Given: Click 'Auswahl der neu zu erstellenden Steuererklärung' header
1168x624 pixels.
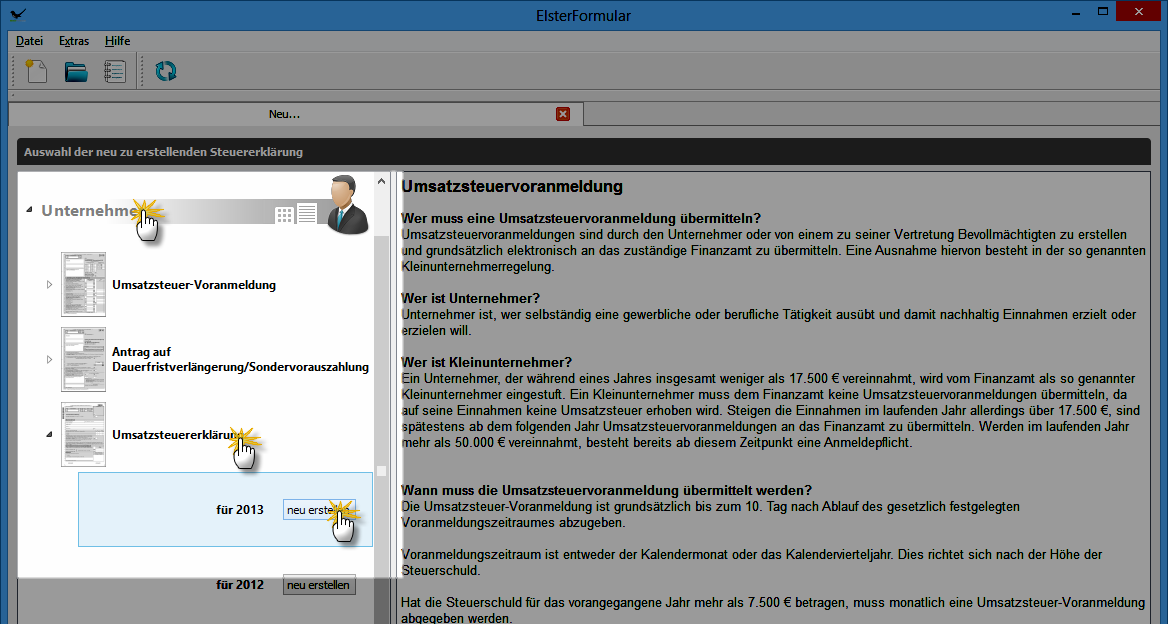Looking at the screenshot, I should coord(163,152).
